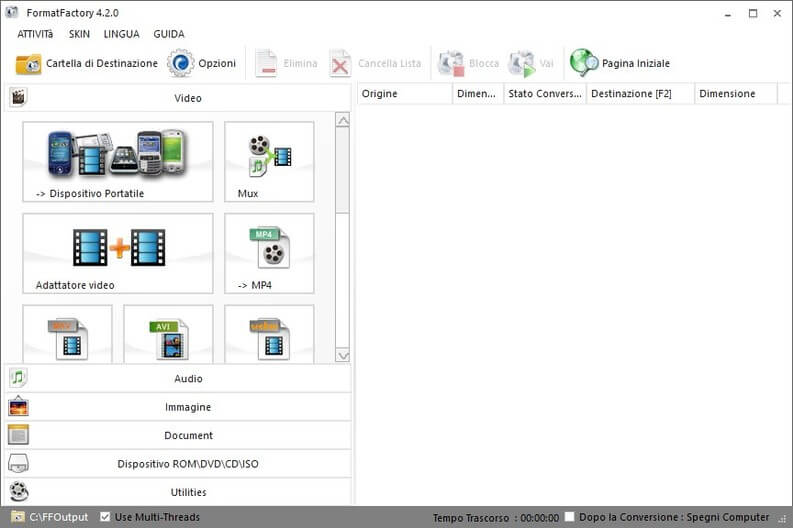
Task: Choose the -> MP4 conversion tile
Action: tap(269, 253)
